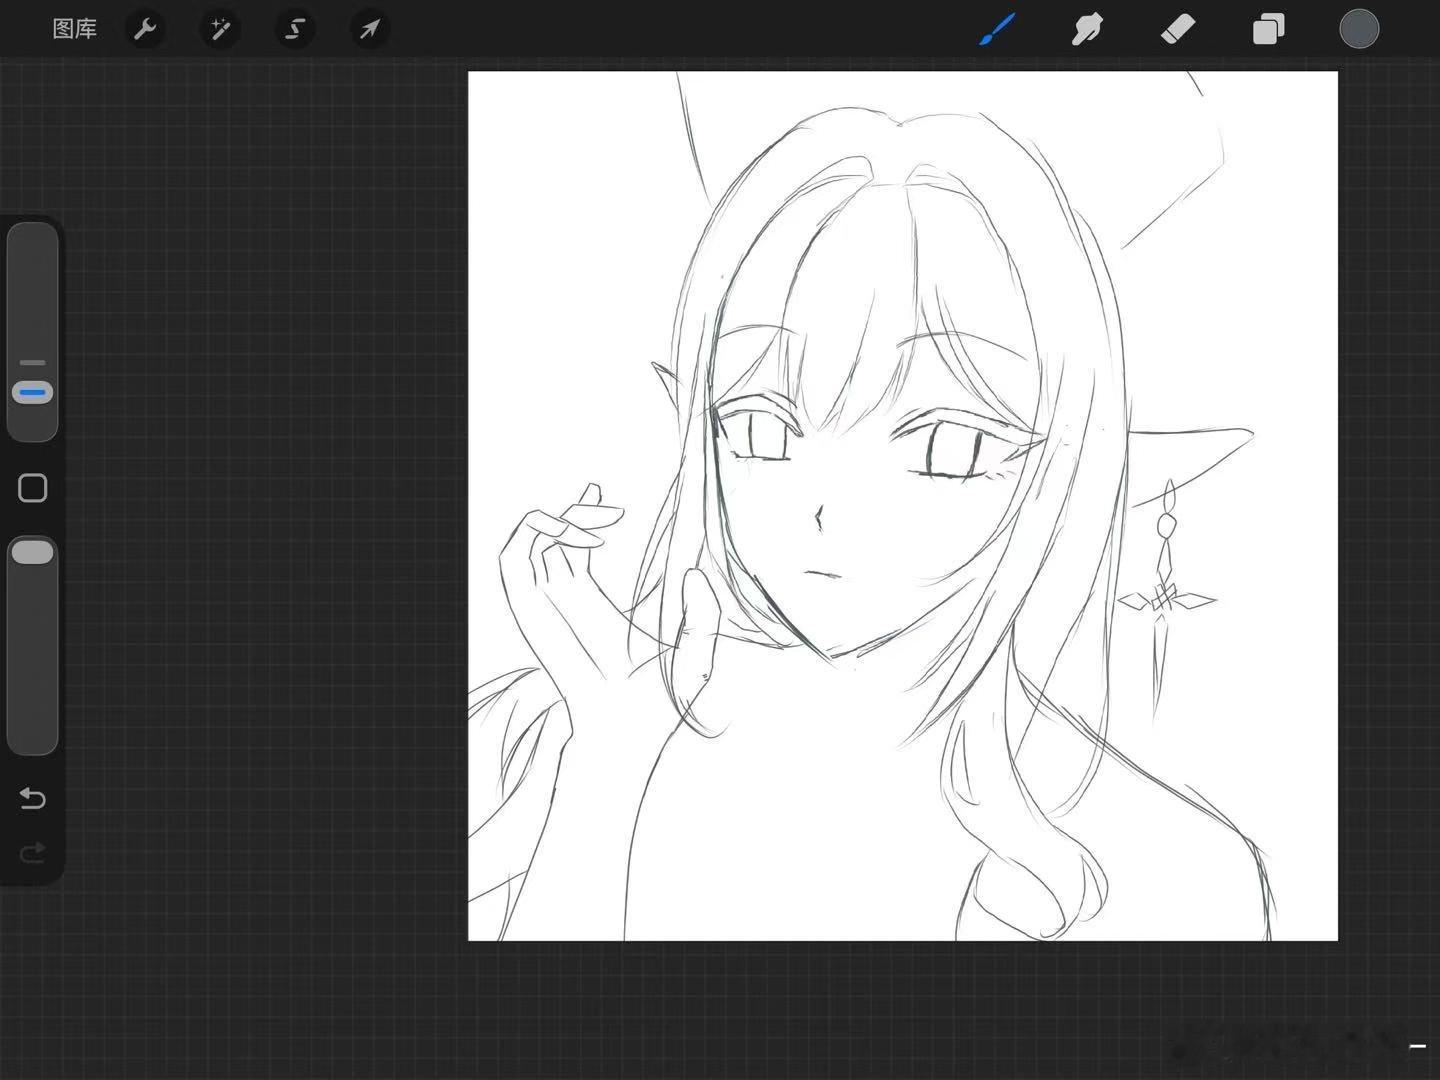Click the lower track of opacity slider
Image resolution: width=1440 pixels, height=1080 pixels.
click(33, 660)
